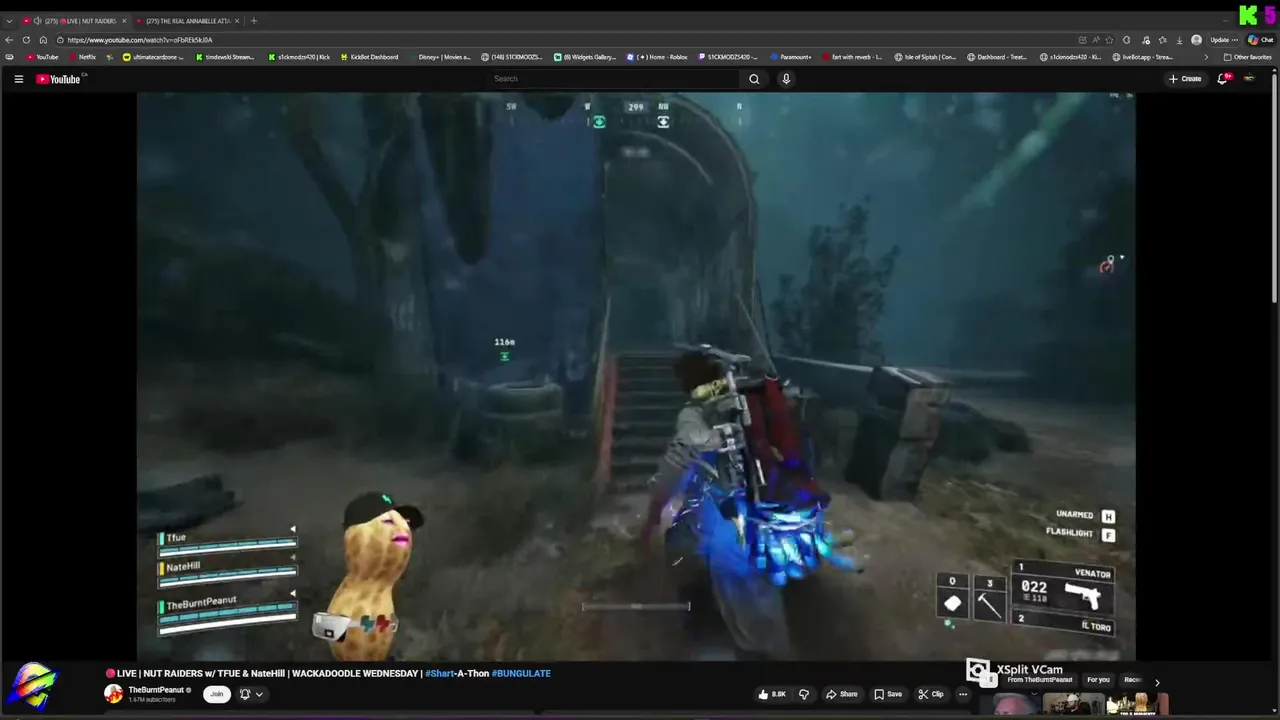
Task: Click the Join membership button
Action: pyautogui.click(x=216, y=694)
